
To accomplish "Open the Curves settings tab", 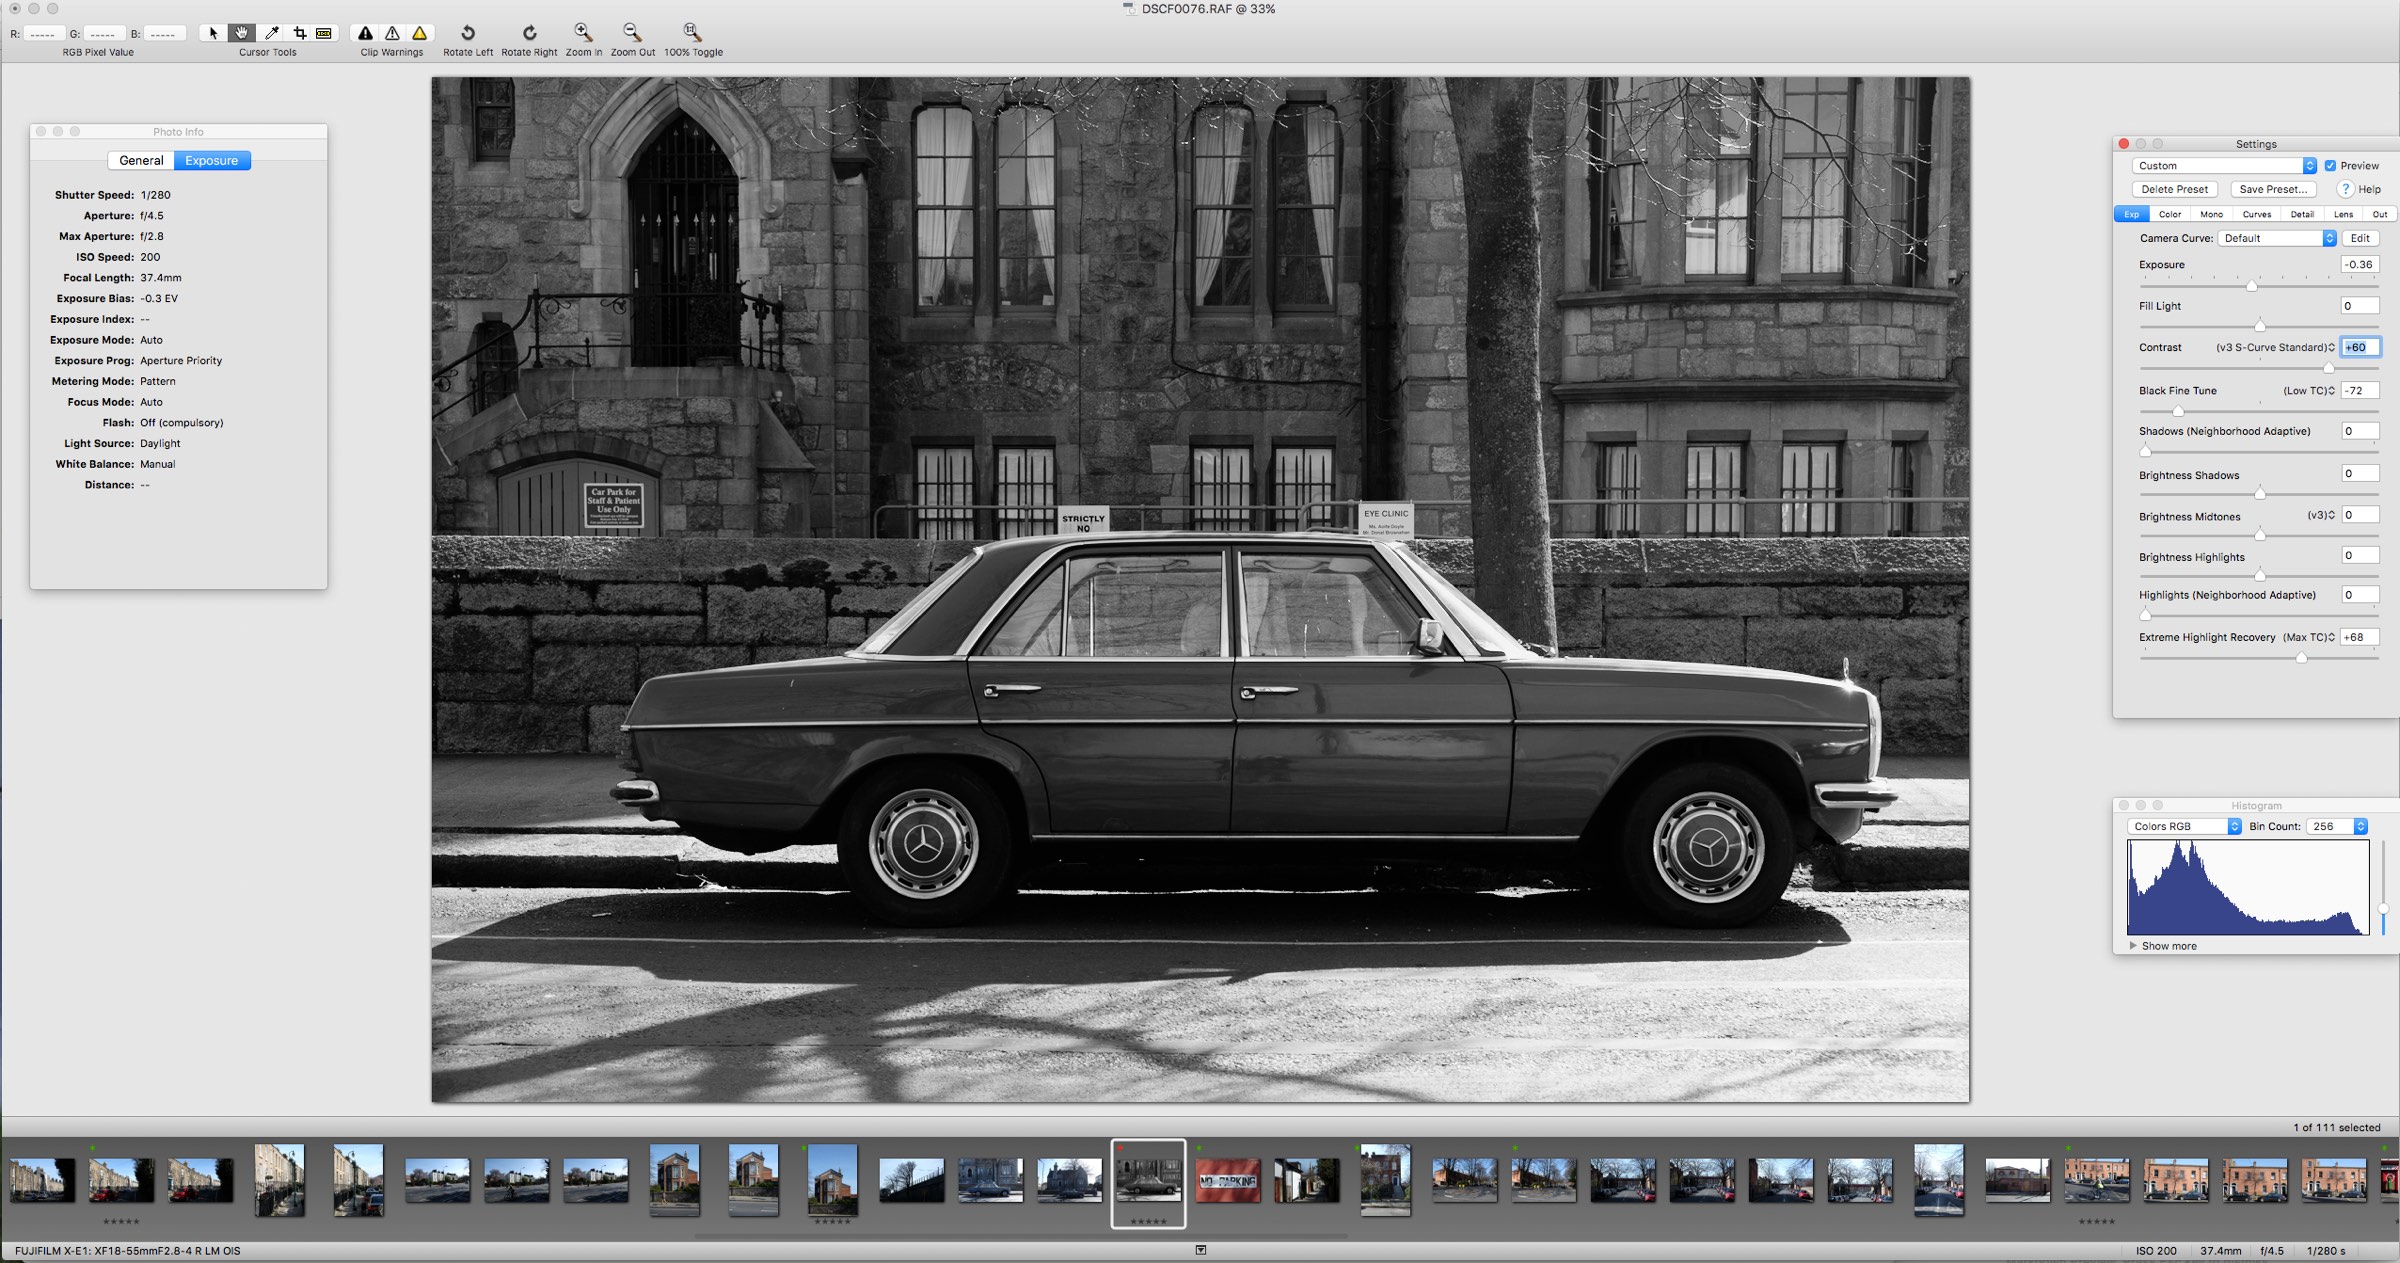I will pyautogui.click(x=2257, y=214).
